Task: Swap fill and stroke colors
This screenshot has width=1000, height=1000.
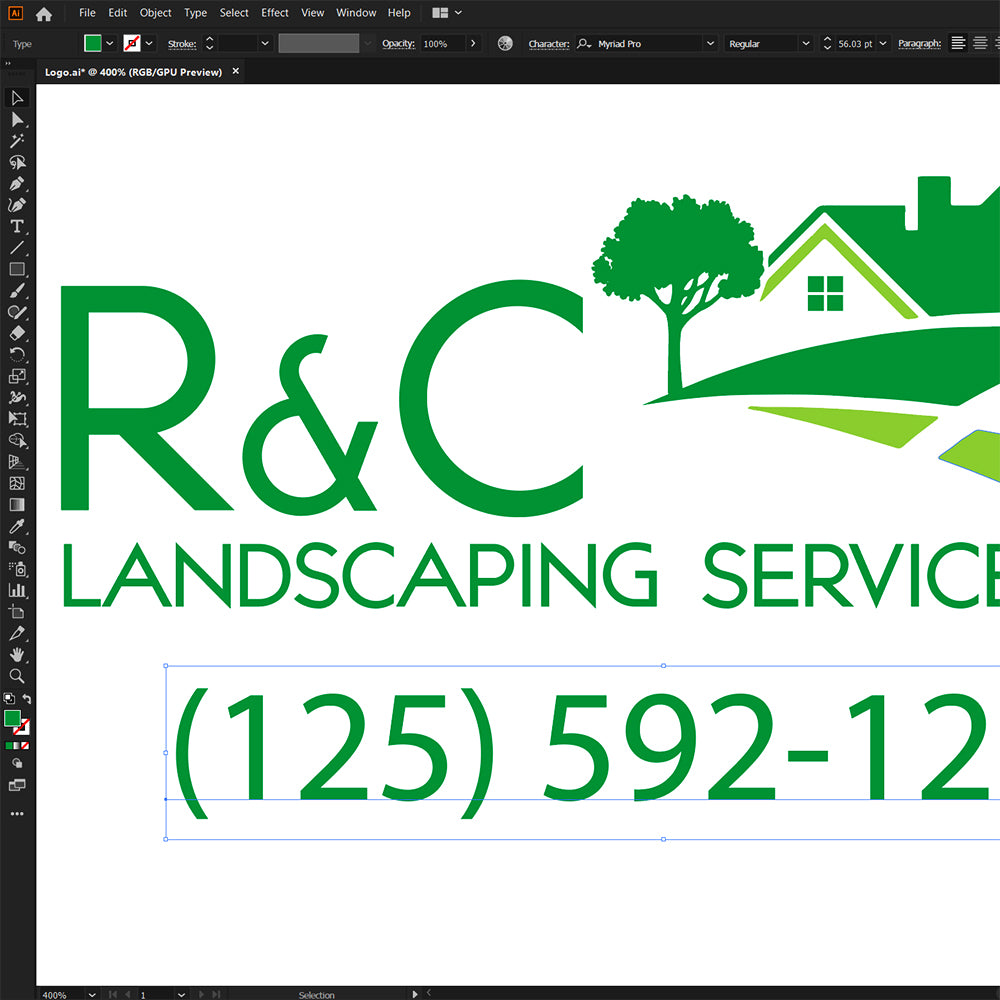Action: tap(27, 699)
